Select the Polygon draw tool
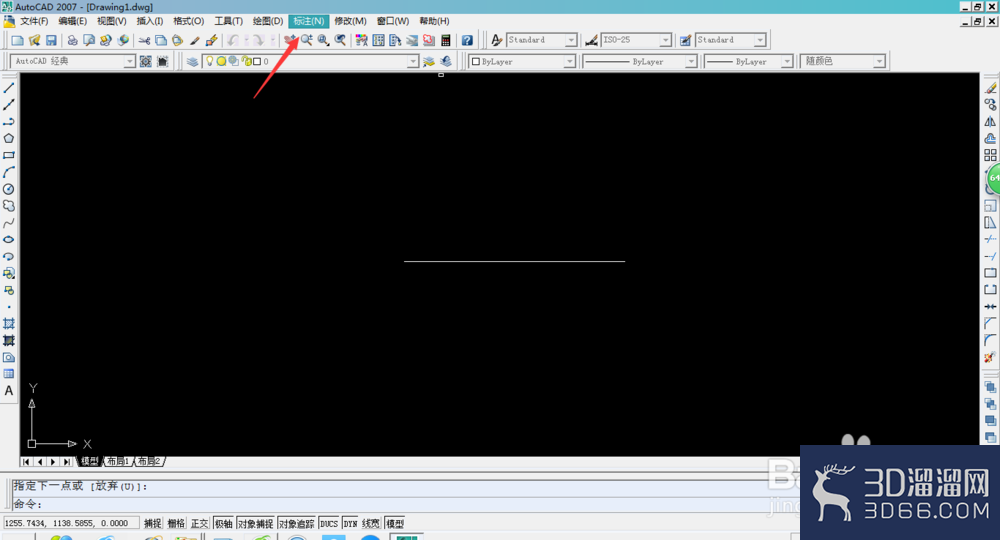Image resolution: width=1000 pixels, height=540 pixels. (x=9, y=138)
